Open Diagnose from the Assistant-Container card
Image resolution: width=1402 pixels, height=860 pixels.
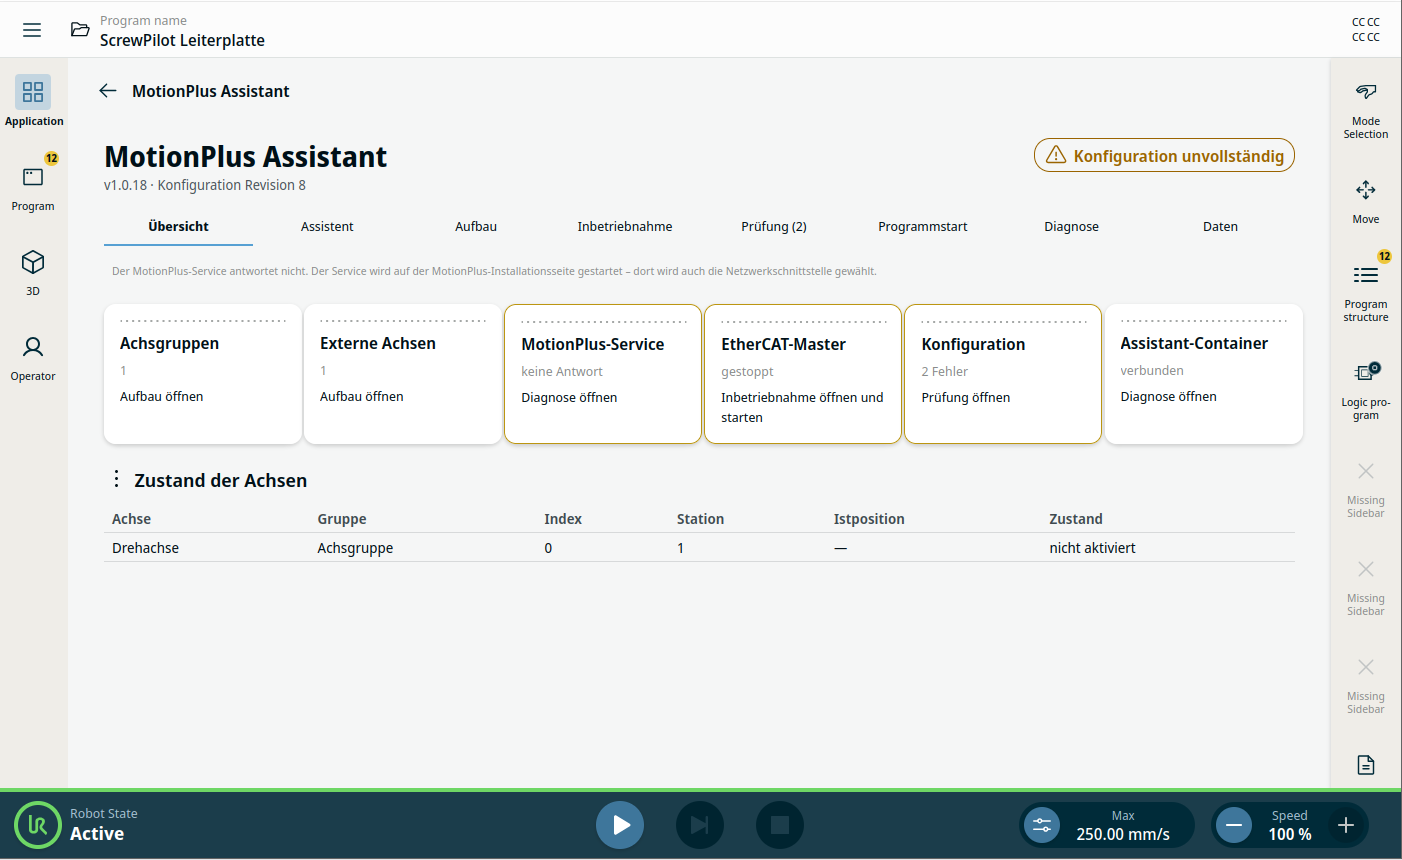coord(1169,397)
